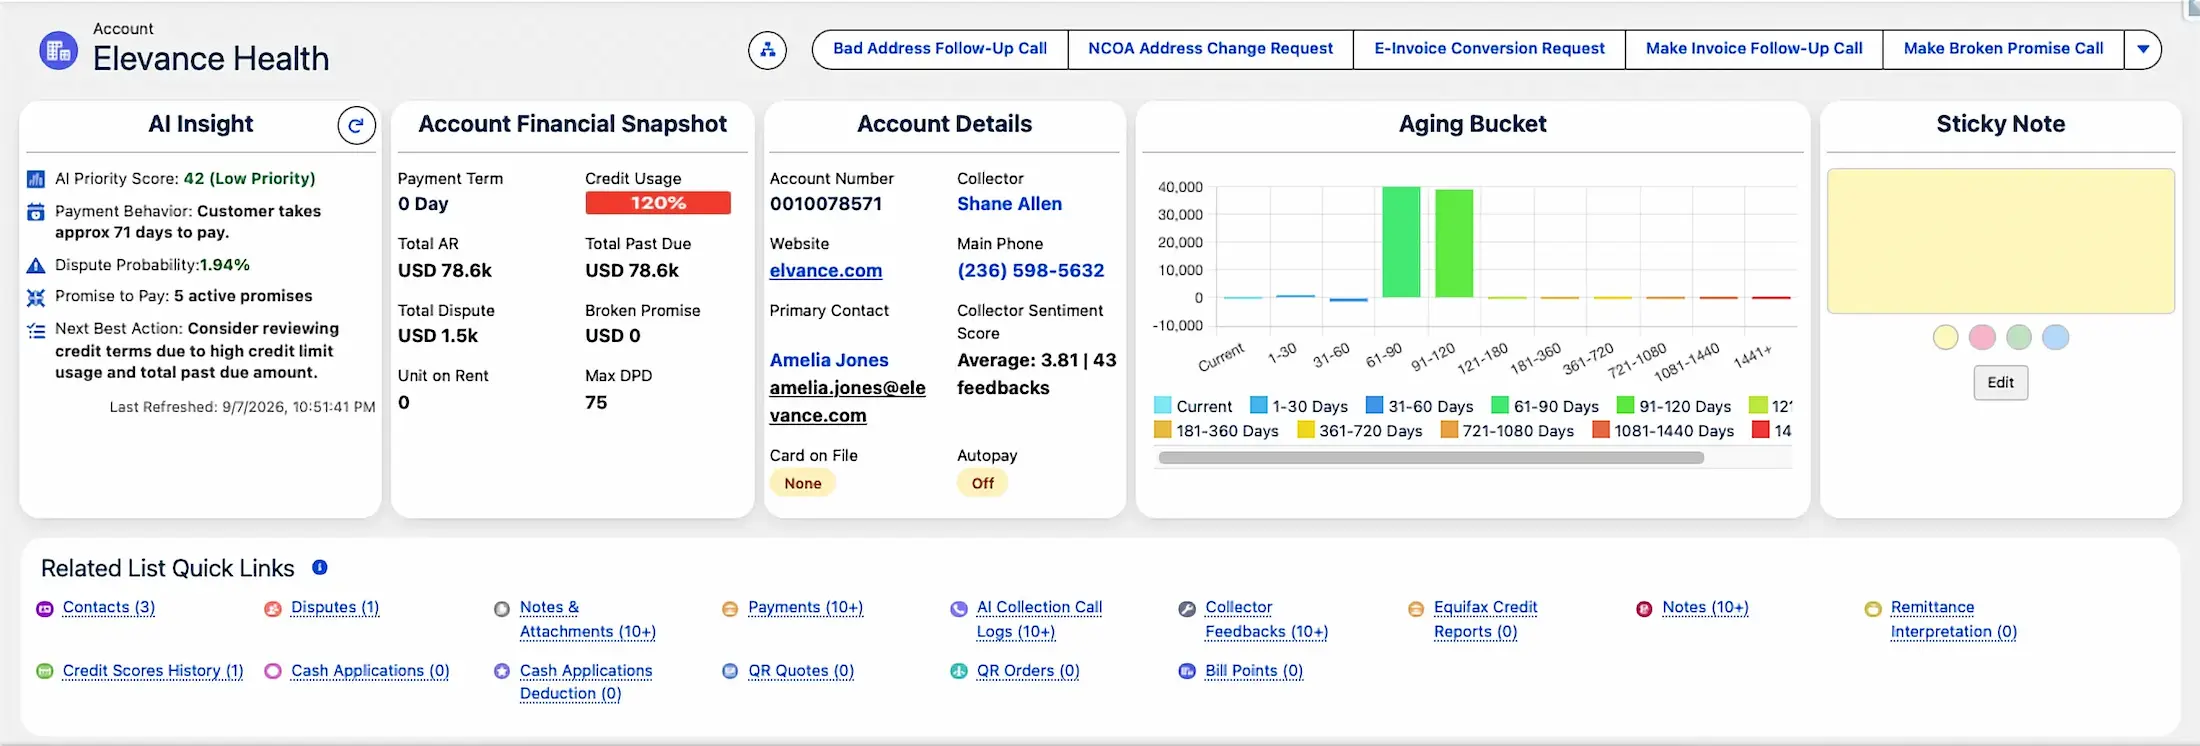Viewport: 2200px width, 746px height.
Task: Click the Aging Bucket legend scrollbar
Action: tap(1431, 458)
